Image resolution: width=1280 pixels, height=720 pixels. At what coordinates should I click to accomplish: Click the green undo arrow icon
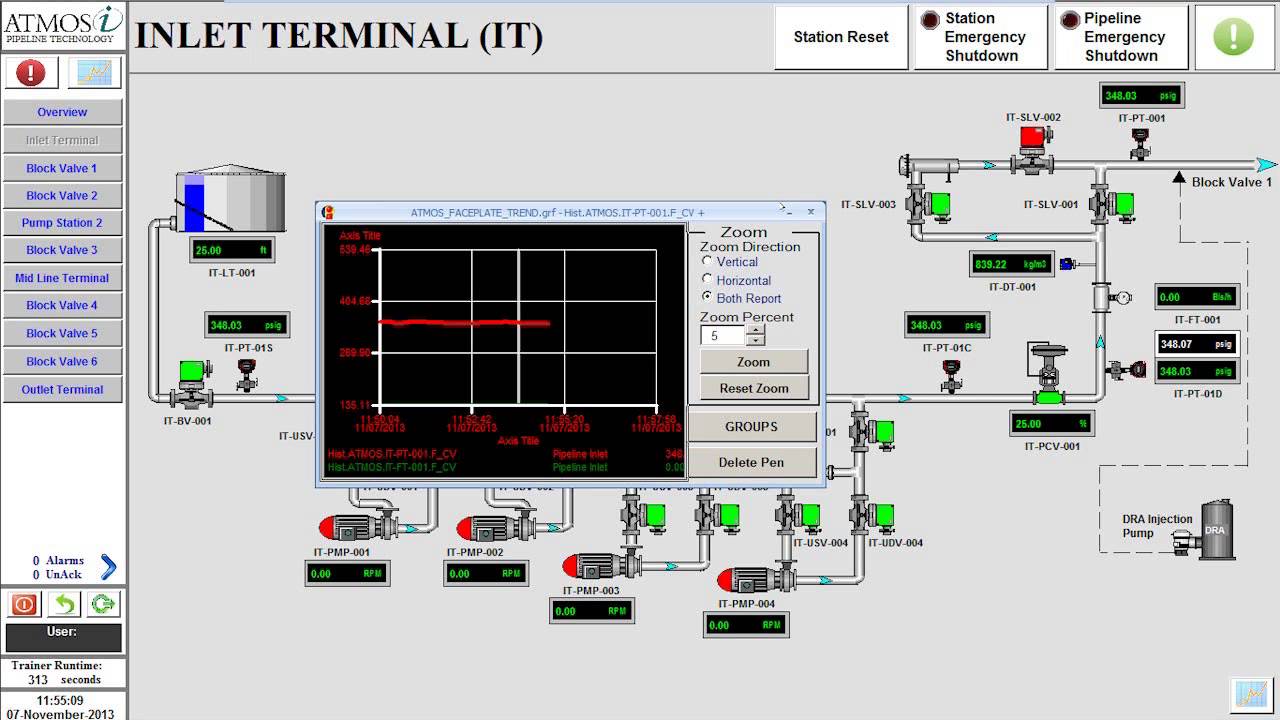point(64,604)
